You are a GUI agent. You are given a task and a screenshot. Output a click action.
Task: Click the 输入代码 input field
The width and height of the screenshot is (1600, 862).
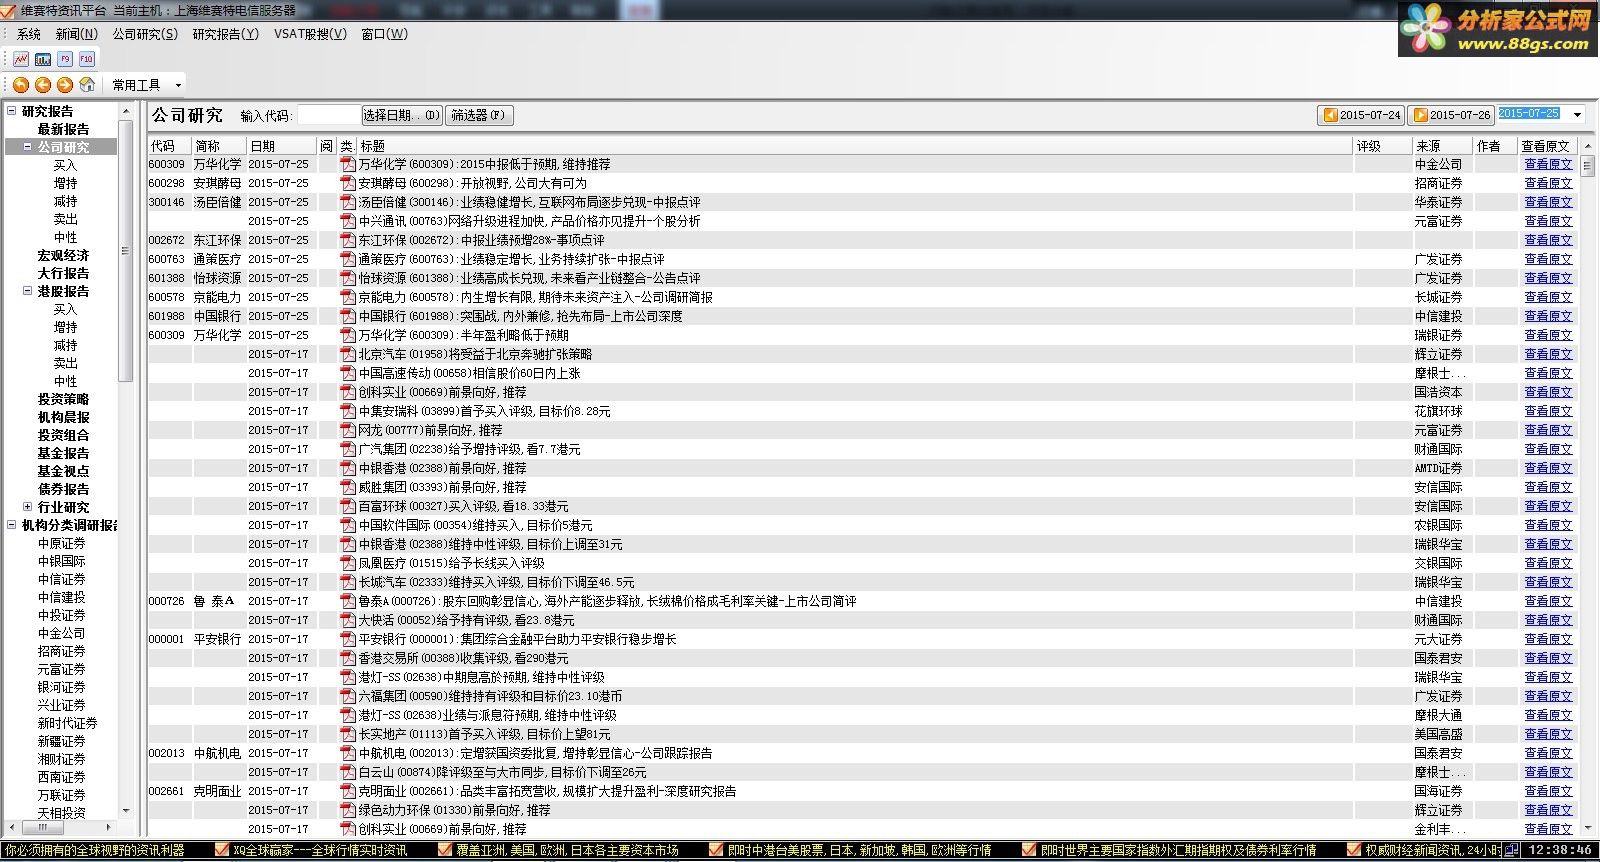(x=328, y=116)
